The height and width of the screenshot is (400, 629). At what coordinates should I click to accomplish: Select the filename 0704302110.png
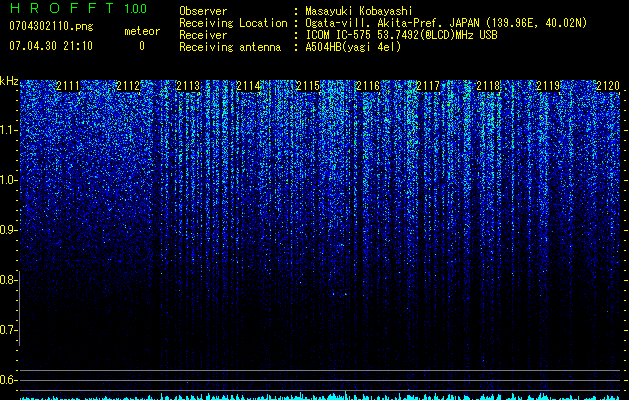pos(51,26)
